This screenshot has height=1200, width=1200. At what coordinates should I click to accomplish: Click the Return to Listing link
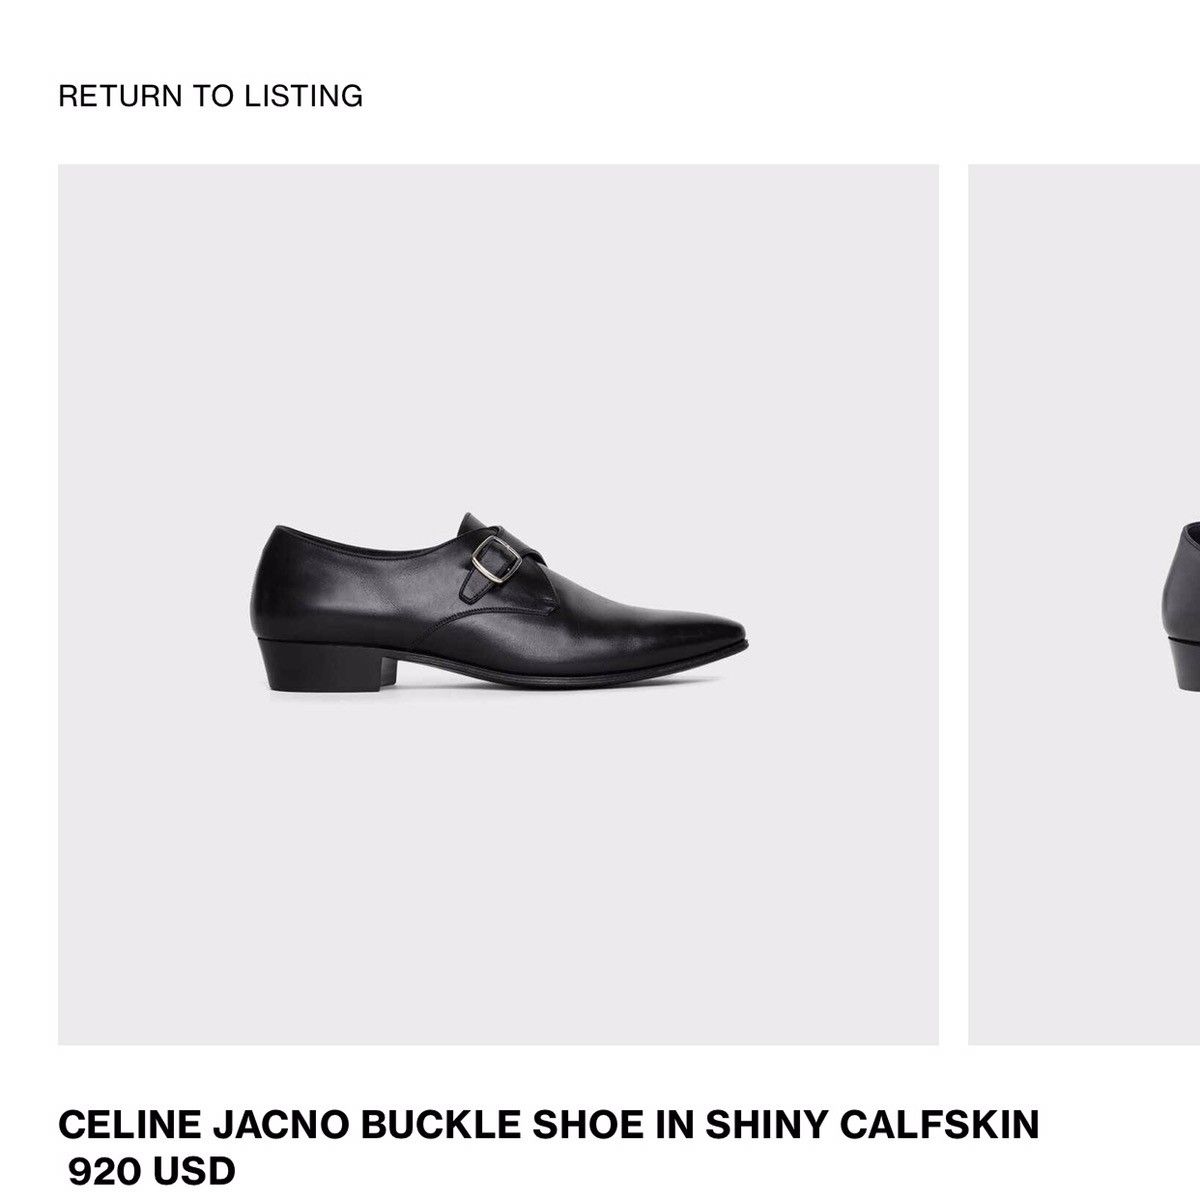pyautogui.click(x=210, y=96)
